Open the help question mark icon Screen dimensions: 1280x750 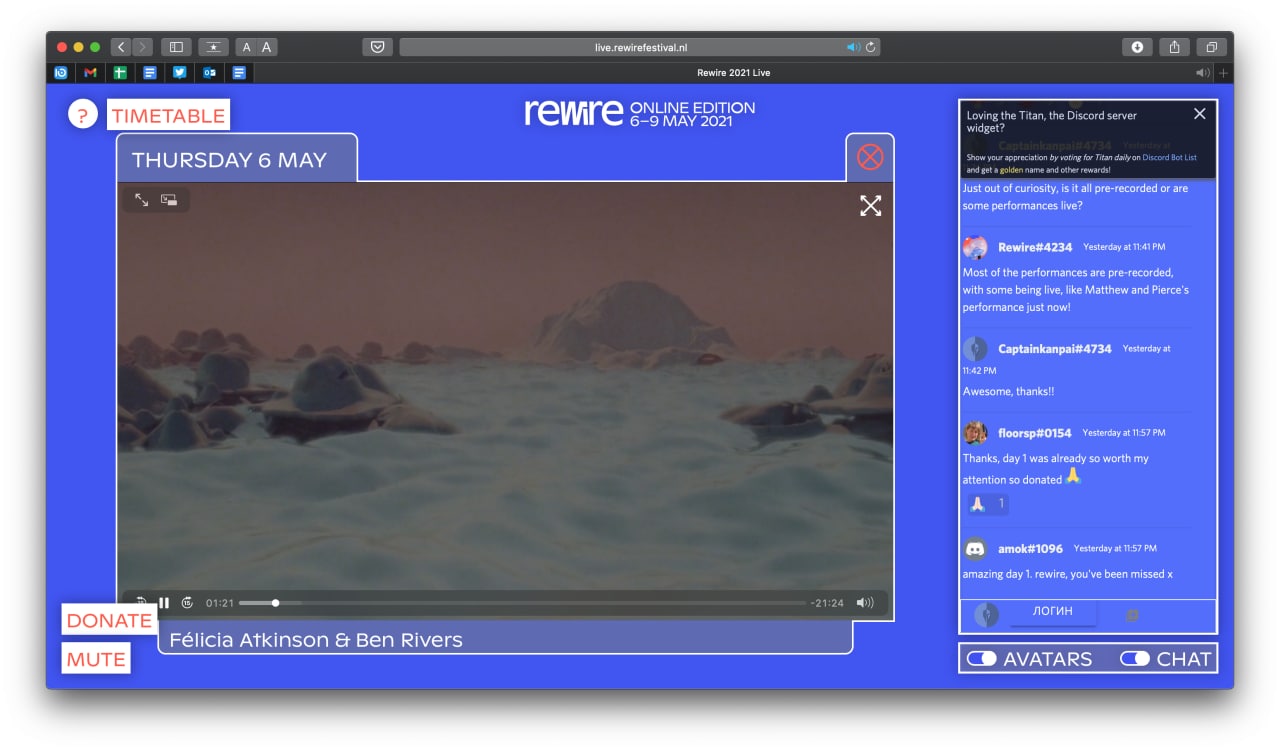point(83,114)
